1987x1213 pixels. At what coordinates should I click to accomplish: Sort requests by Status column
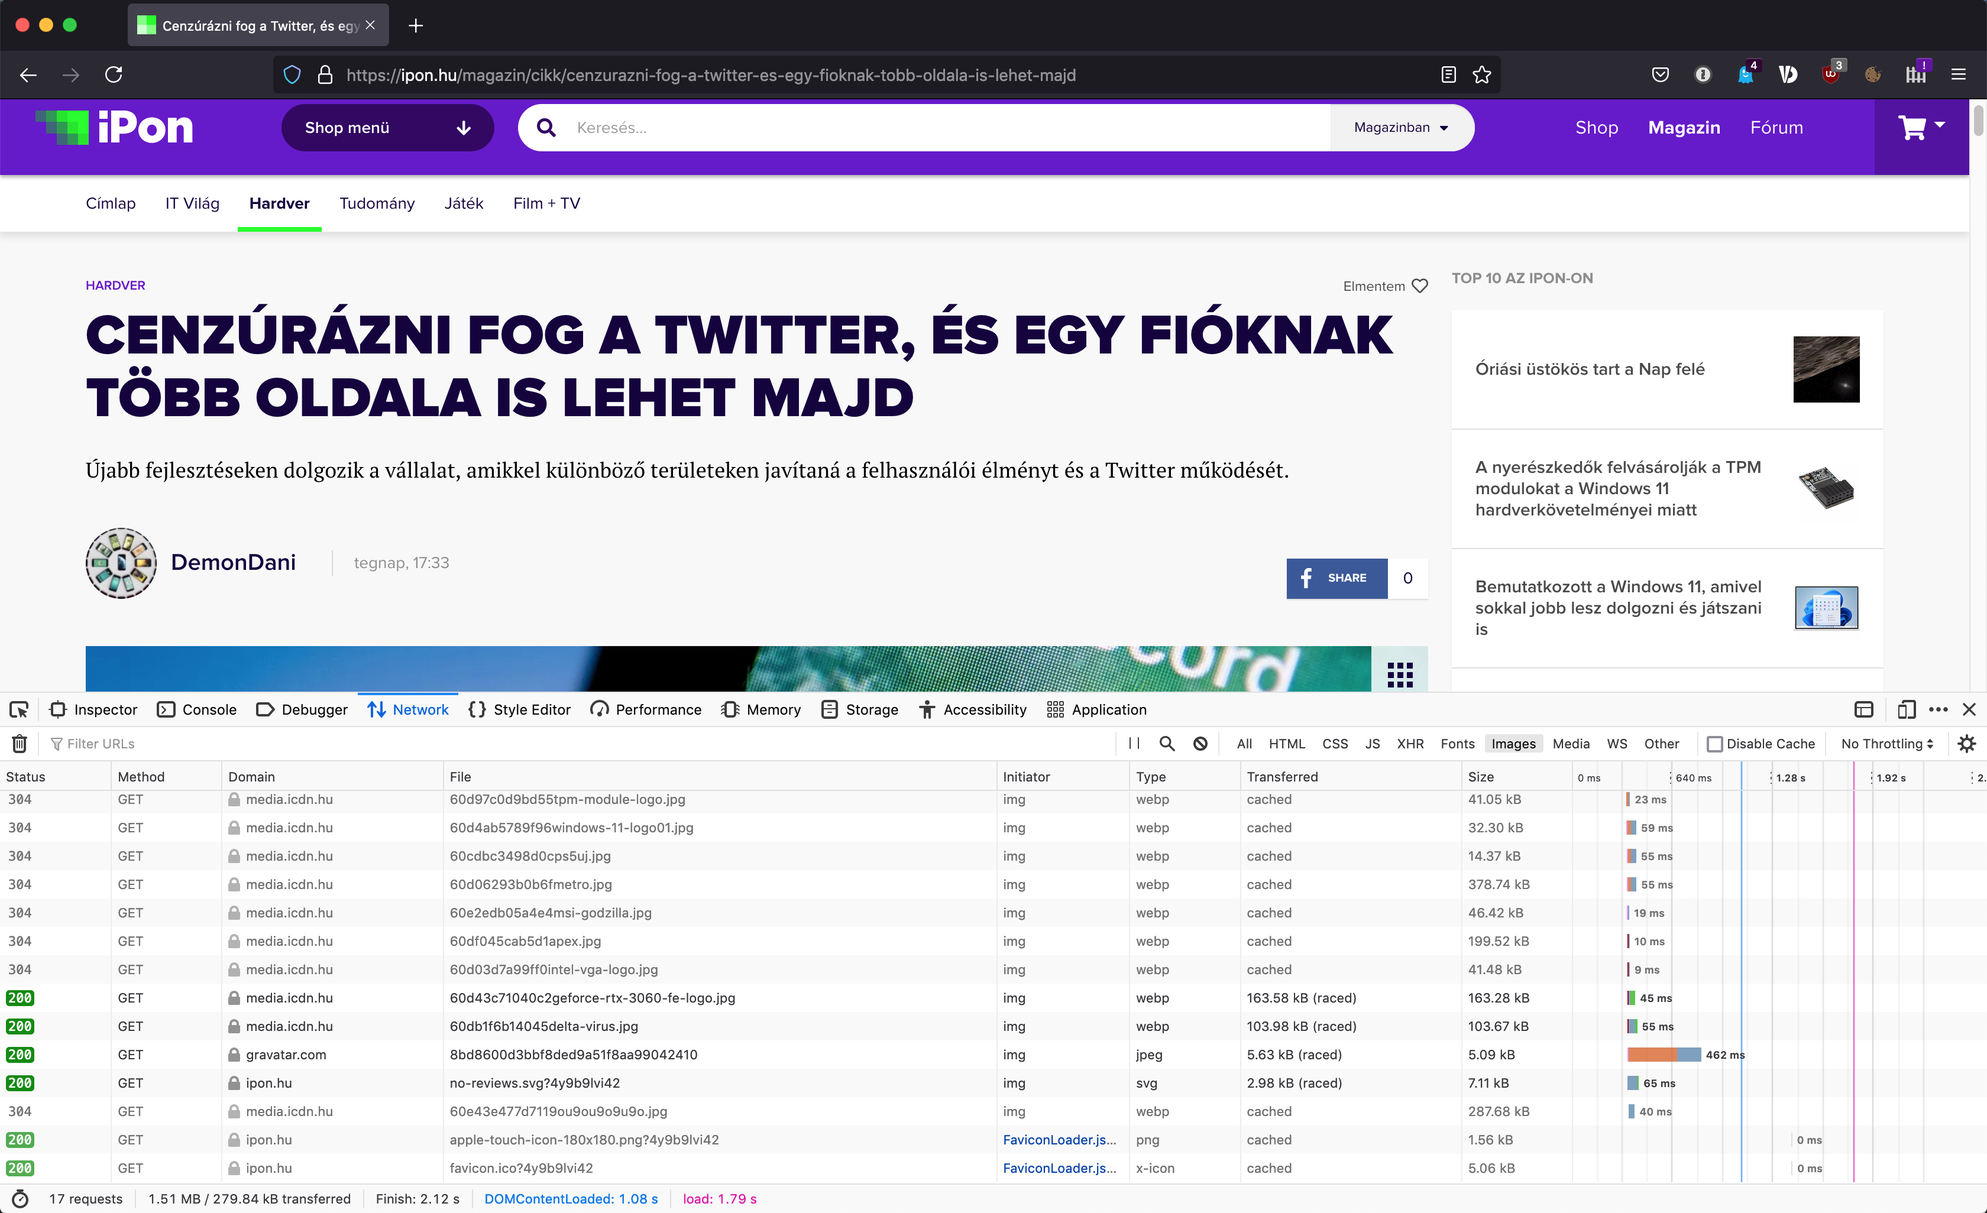56,777
